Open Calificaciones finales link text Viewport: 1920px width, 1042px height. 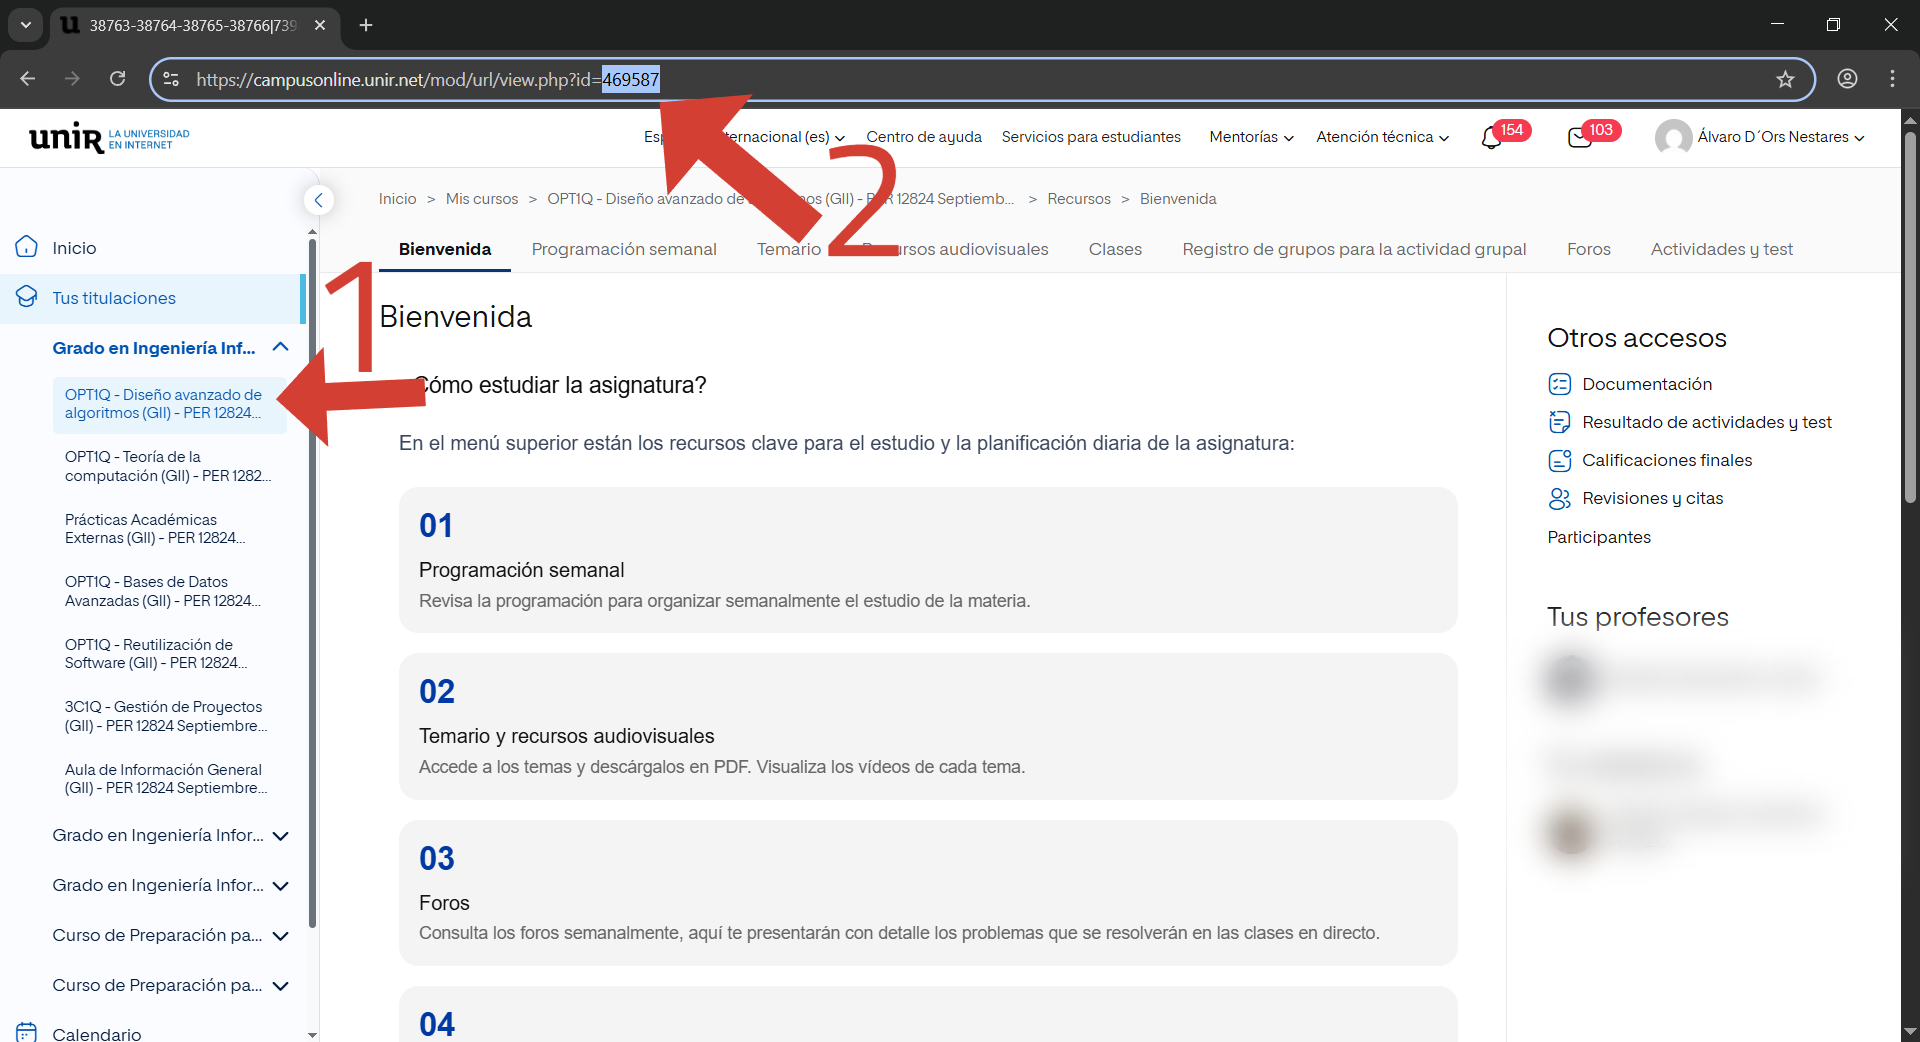pyautogui.click(x=1667, y=460)
